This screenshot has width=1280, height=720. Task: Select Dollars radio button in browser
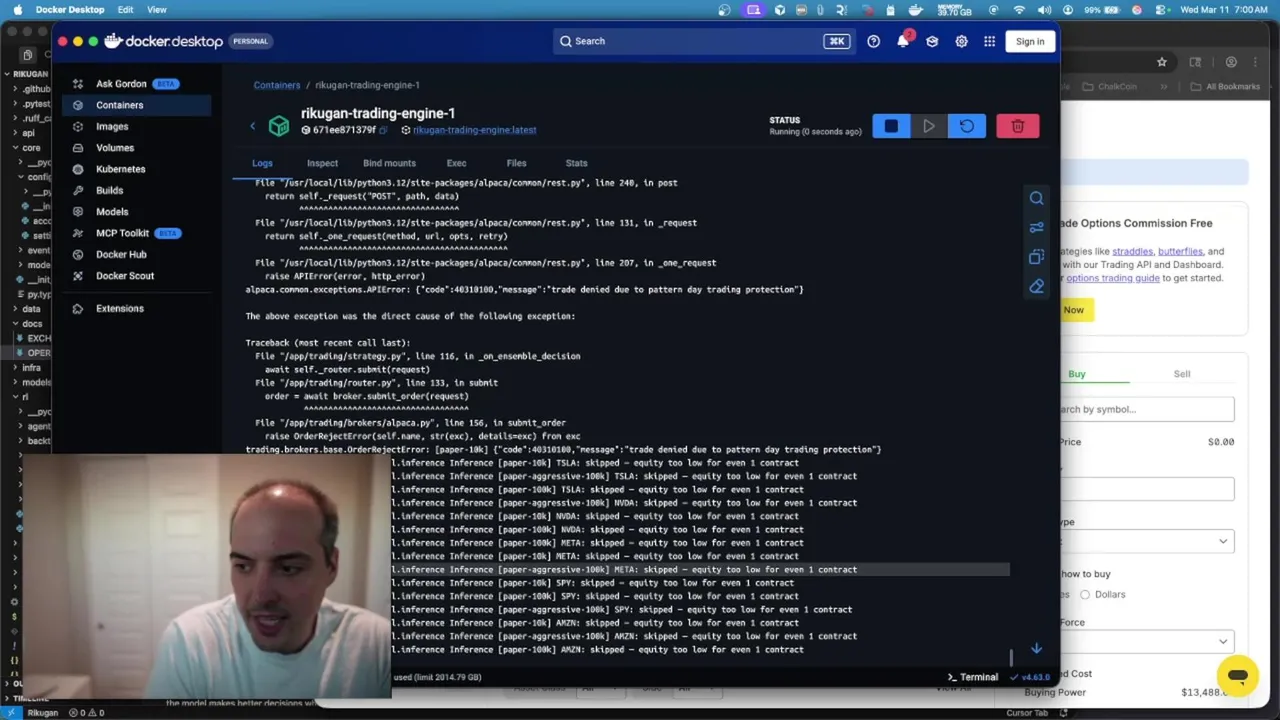tap(1085, 594)
